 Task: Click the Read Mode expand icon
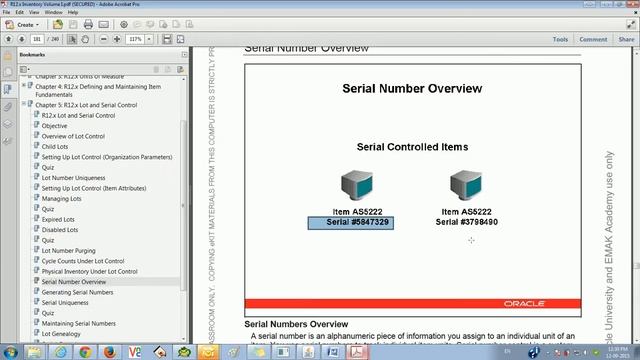[x=631, y=24]
